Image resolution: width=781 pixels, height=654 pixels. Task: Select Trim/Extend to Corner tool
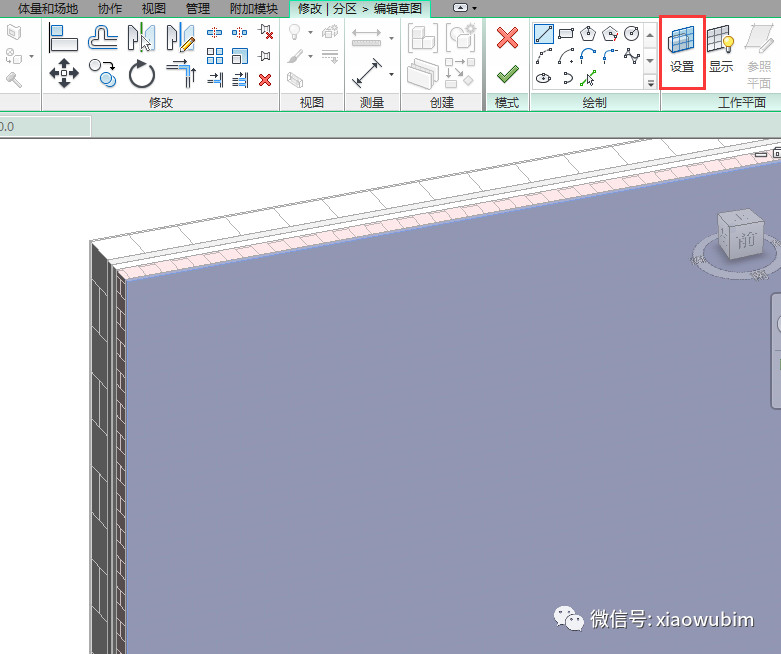[181, 73]
